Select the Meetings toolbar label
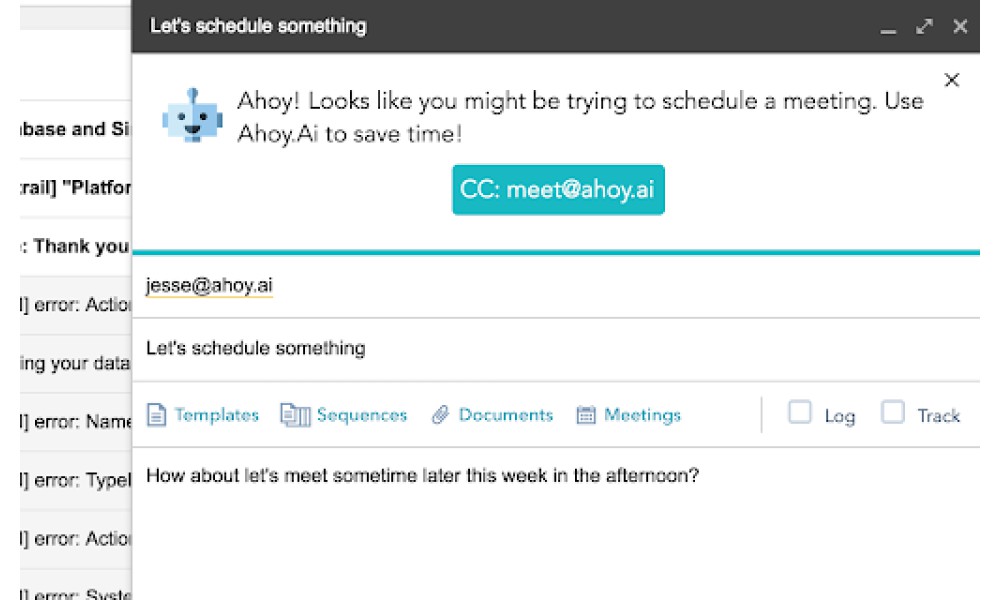The width and height of the screenshot is (1000, 600). [x=642, y=415]
